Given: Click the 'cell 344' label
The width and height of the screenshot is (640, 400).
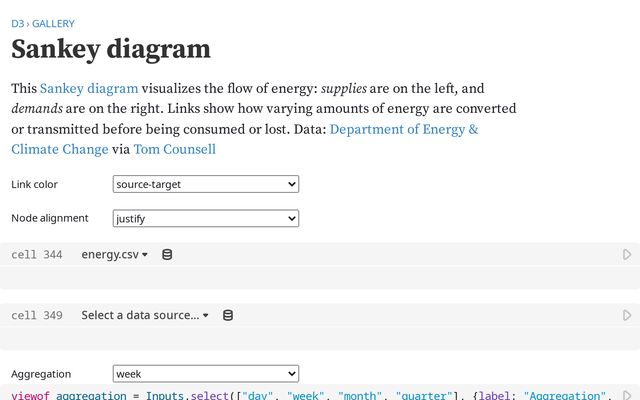Looking at the screenshot, I should [x=37, y=255].
